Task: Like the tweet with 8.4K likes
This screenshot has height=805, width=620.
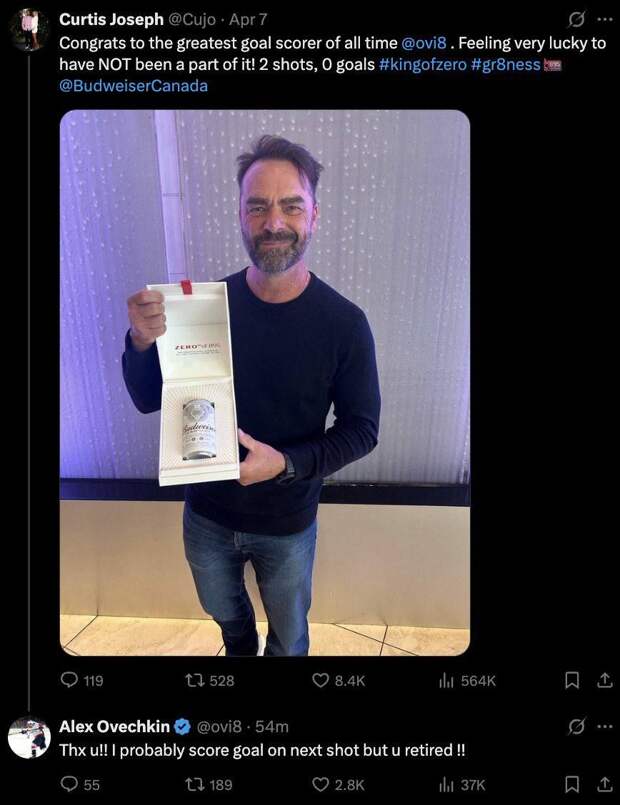Action: click(339, 680)
